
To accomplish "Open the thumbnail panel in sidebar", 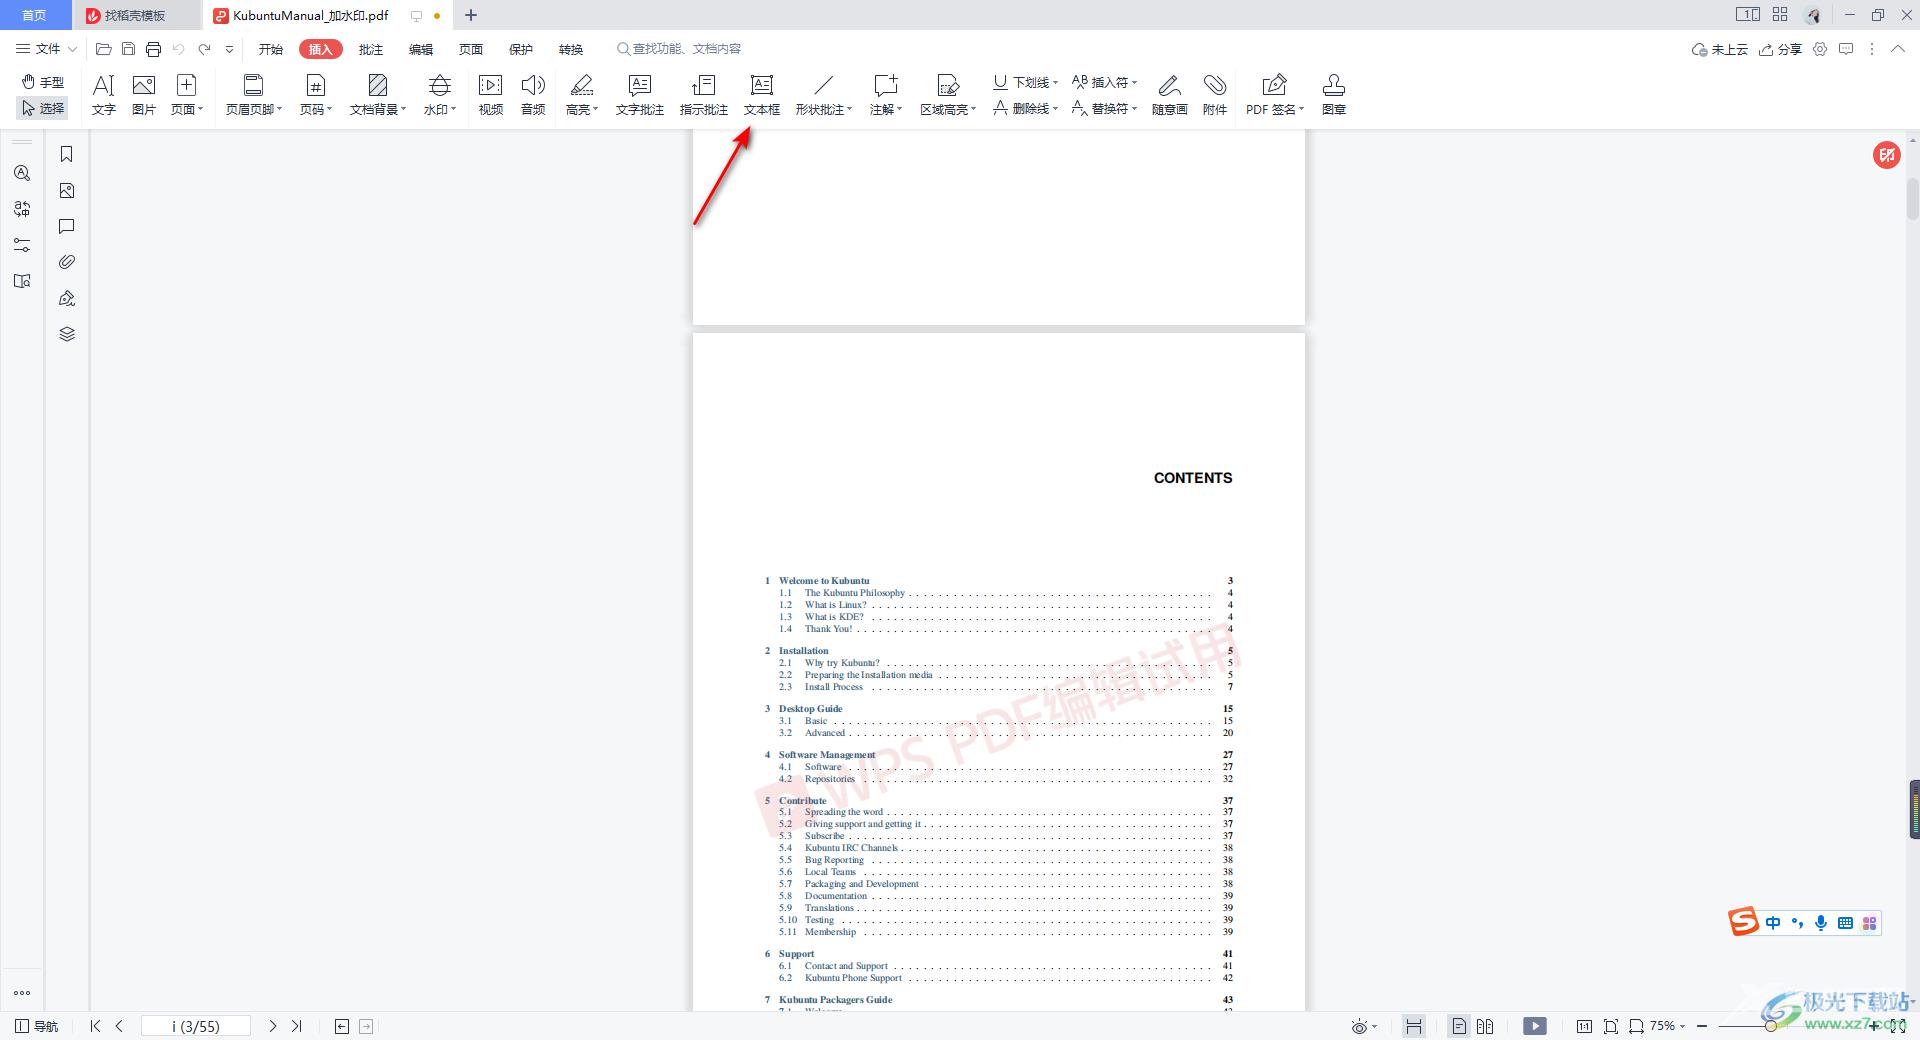I will click(67, 190).
